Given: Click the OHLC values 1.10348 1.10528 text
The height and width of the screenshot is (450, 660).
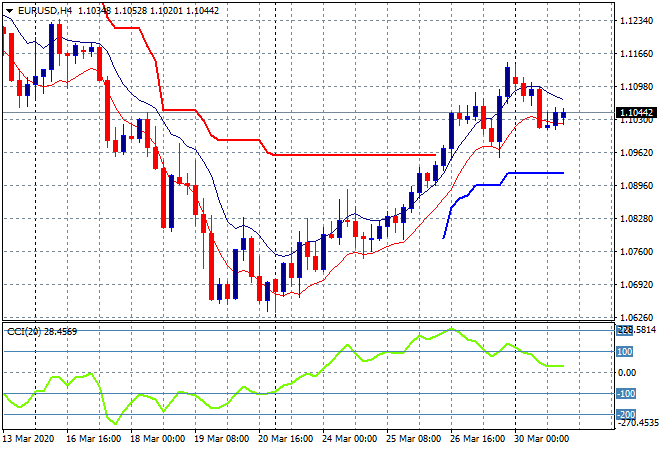Looking at the screenshot, I should click(112, 11).
